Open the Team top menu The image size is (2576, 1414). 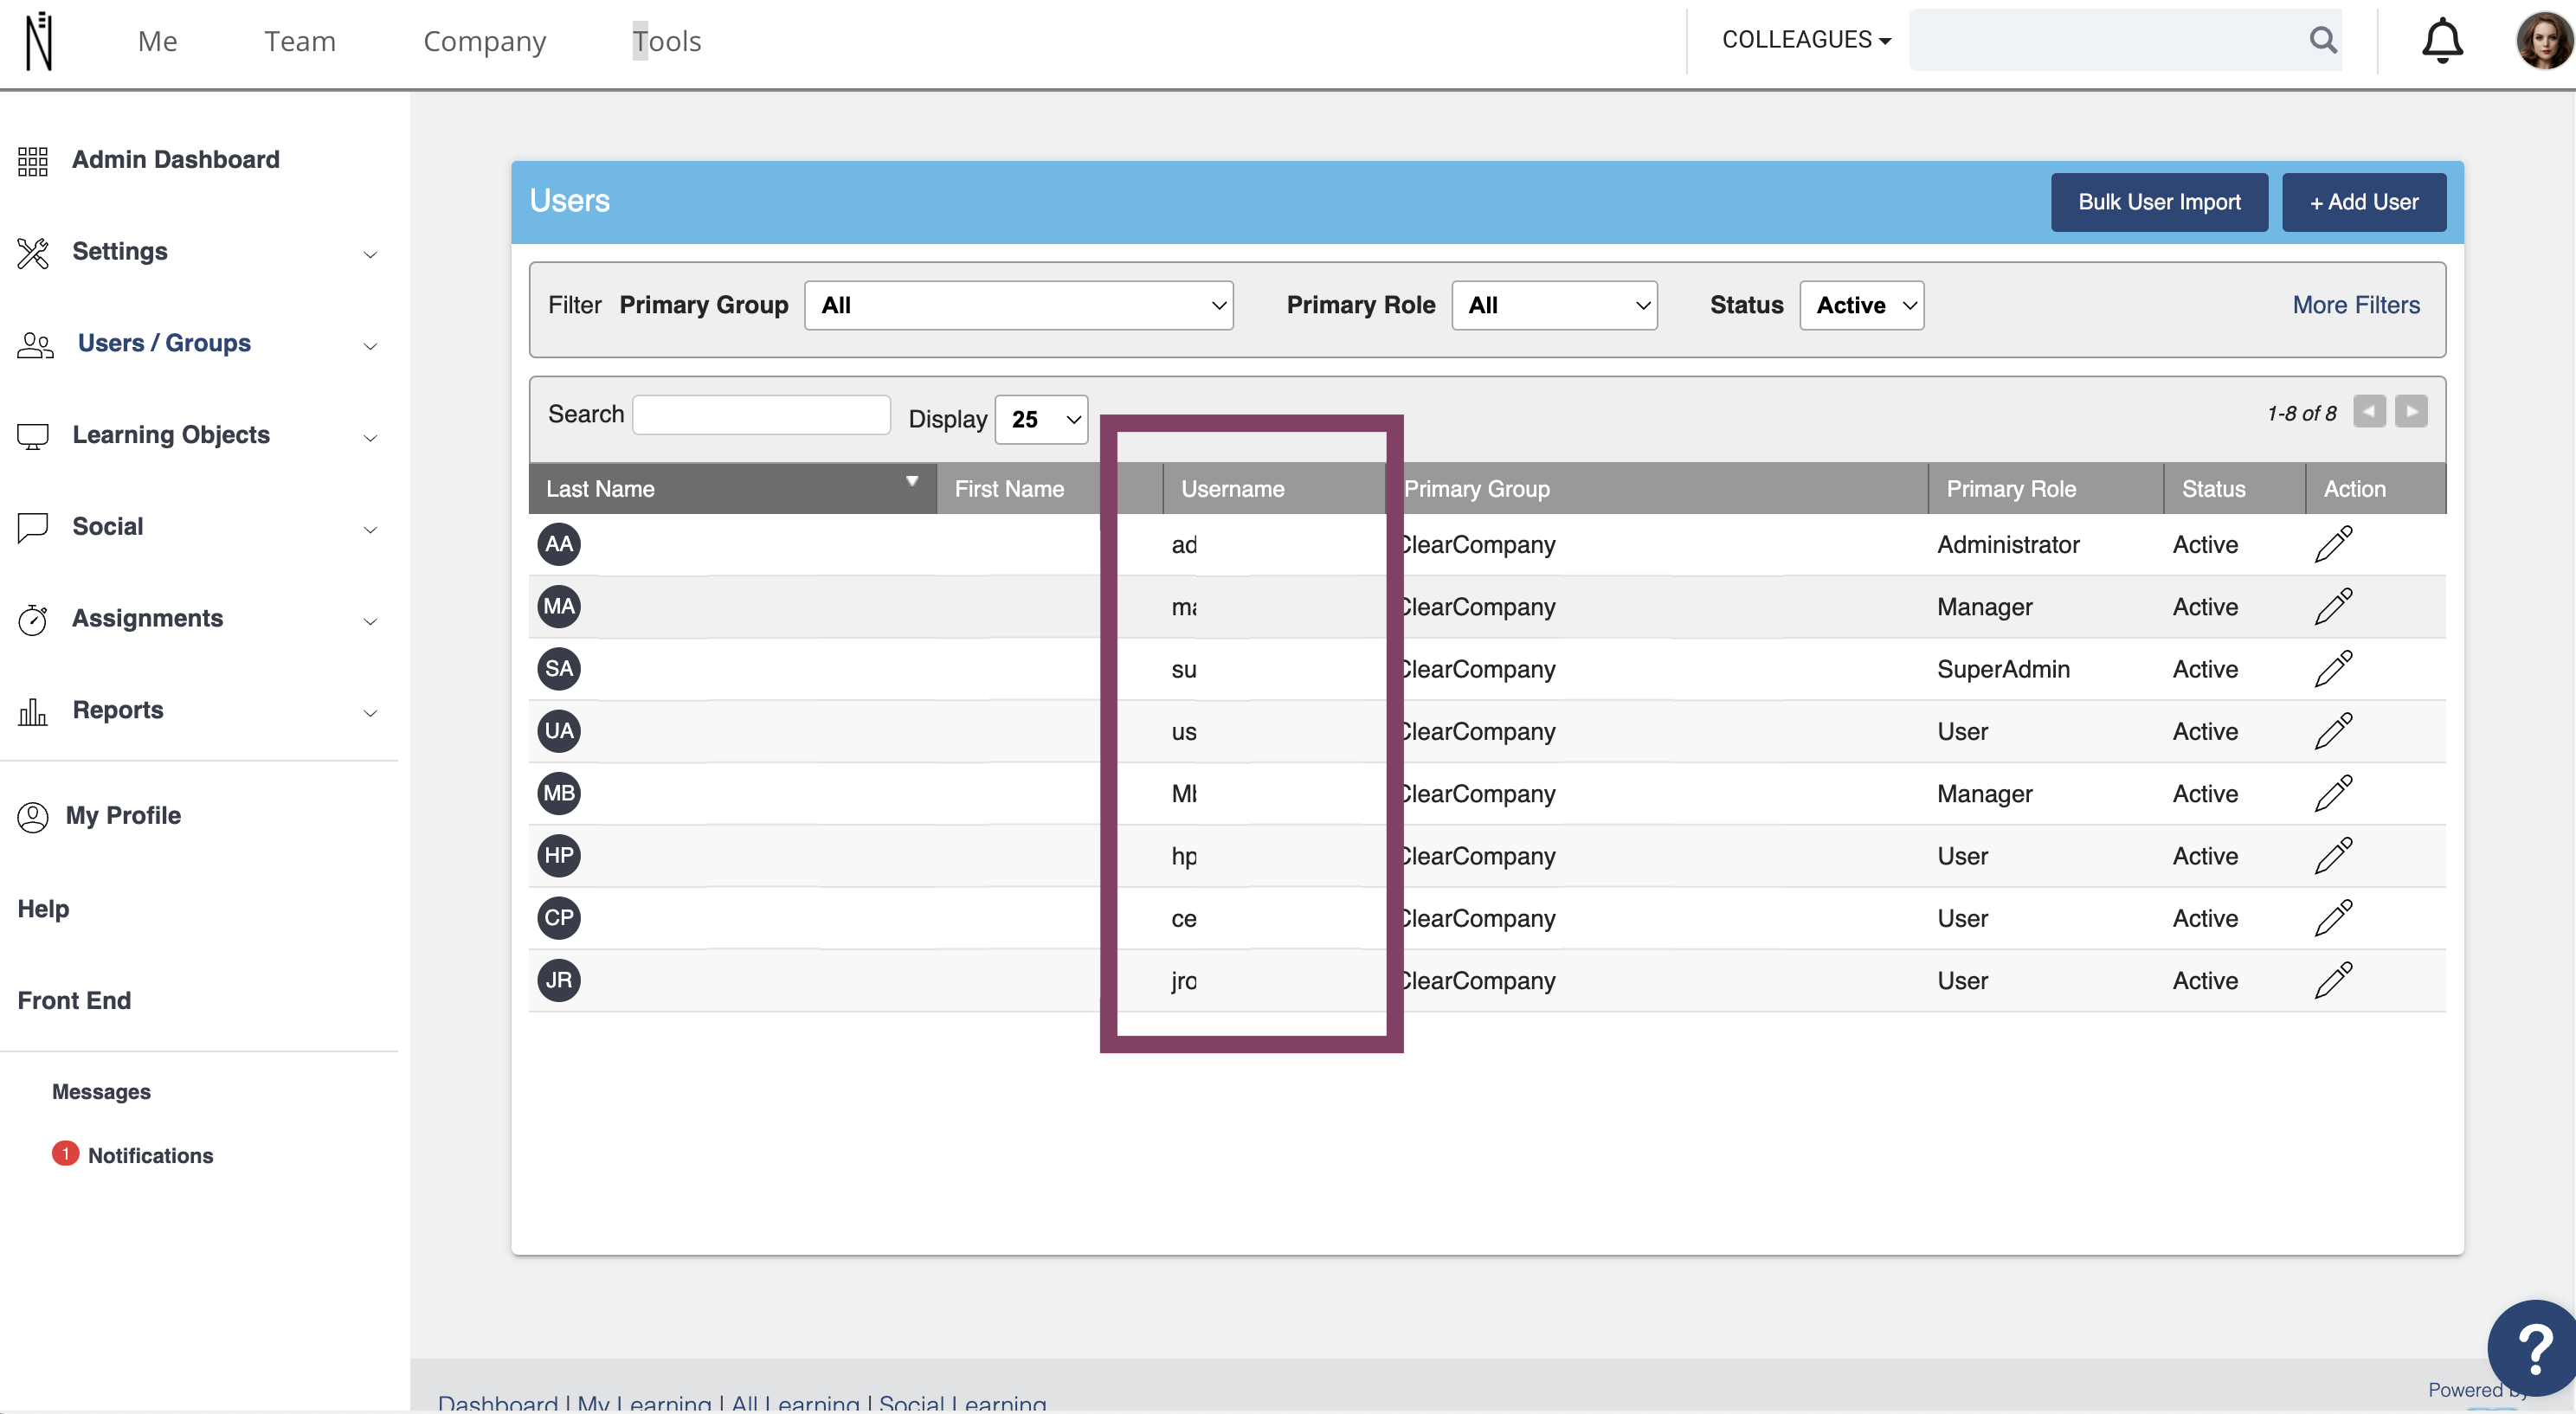(300, 41)
